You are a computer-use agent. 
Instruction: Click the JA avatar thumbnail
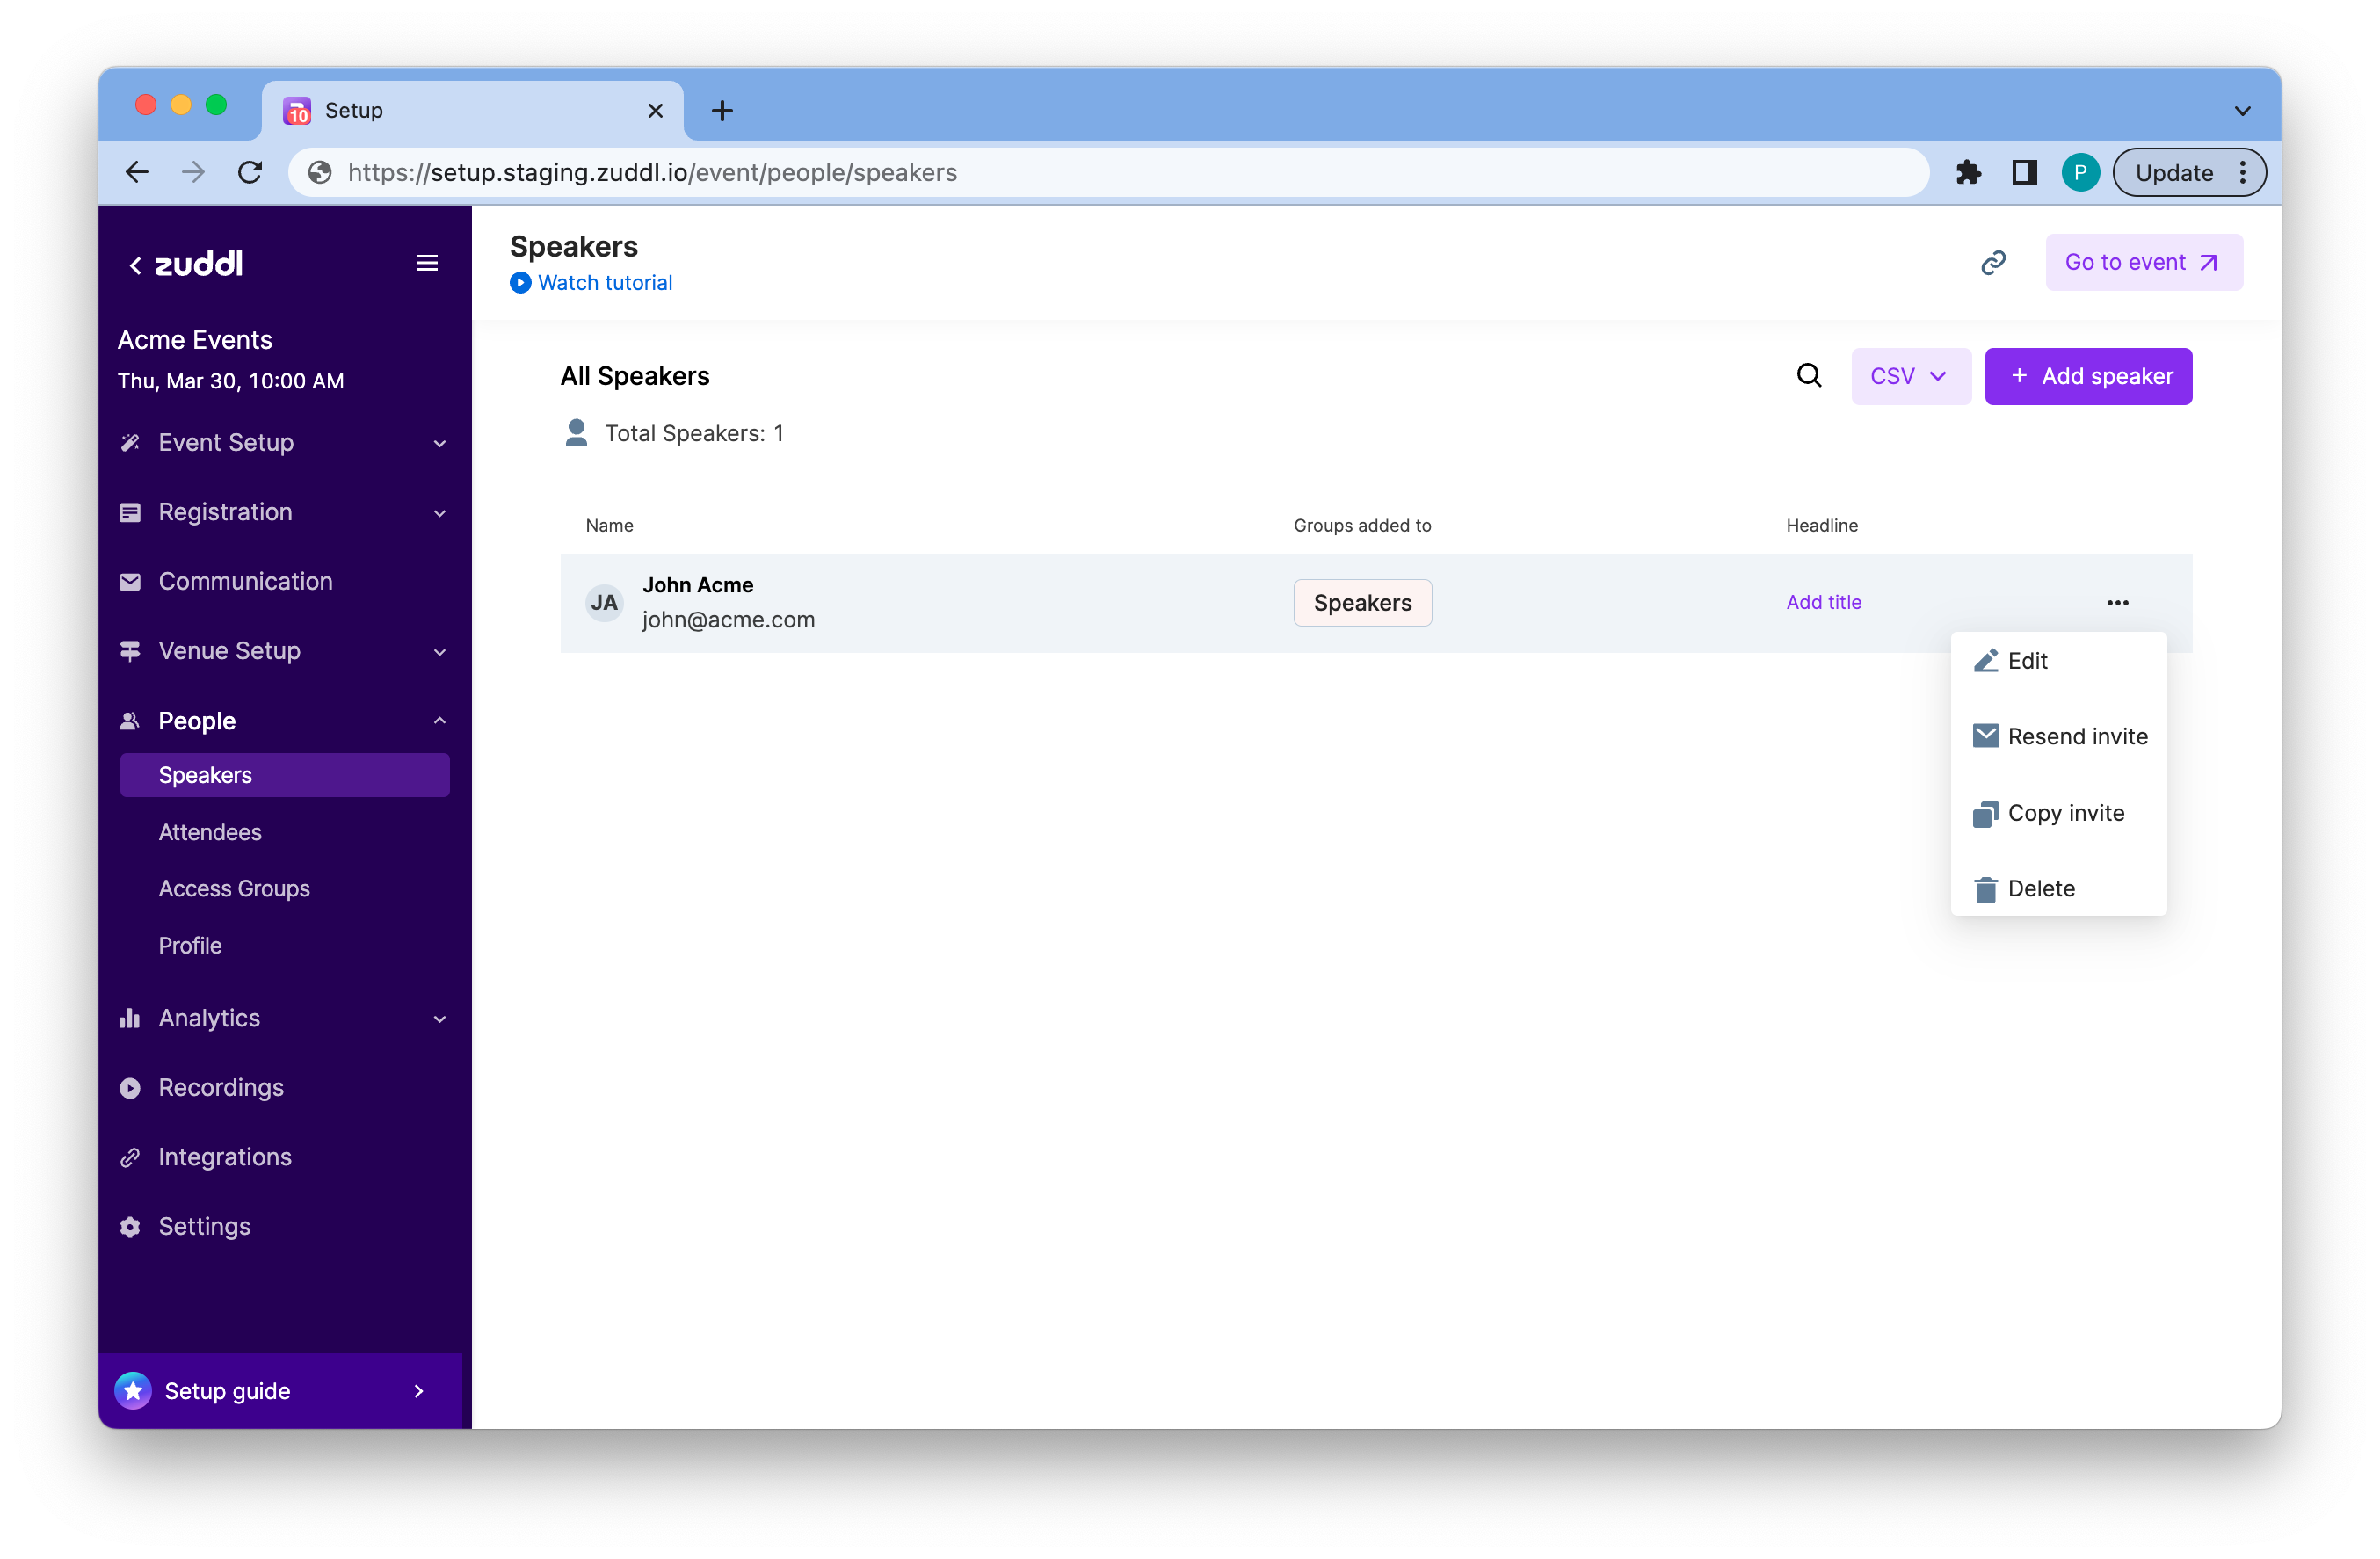pos(604,603)
